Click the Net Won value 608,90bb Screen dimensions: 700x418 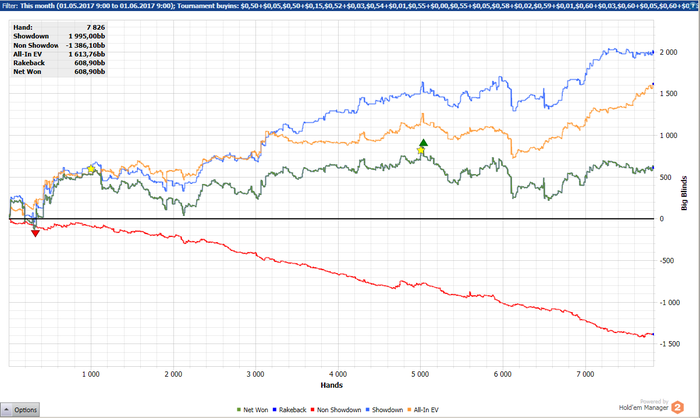tap(89, 71)
